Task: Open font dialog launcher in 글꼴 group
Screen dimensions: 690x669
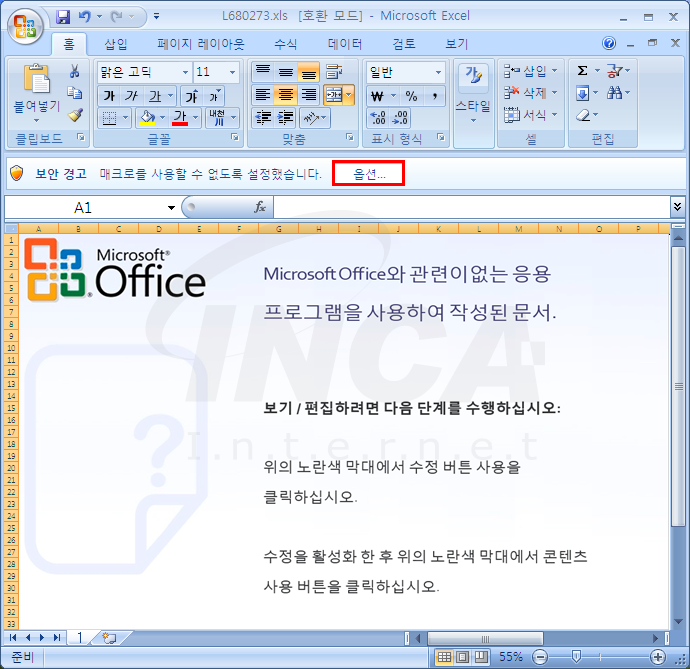Action: pos(235,138)
